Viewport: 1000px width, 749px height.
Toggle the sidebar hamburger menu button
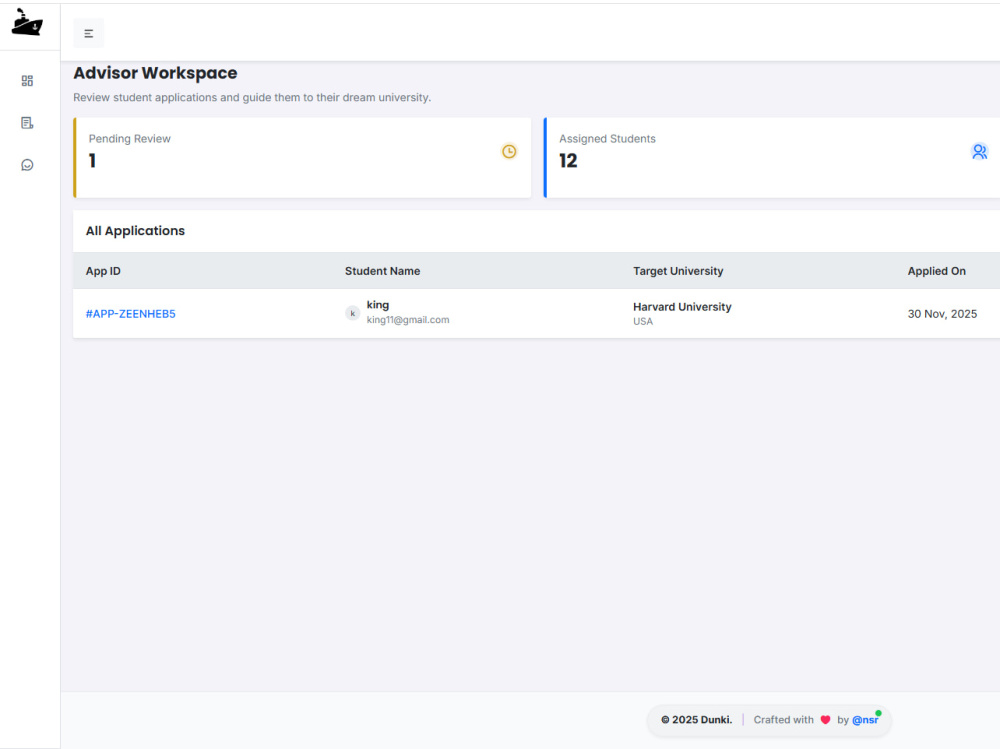[89, 33]
